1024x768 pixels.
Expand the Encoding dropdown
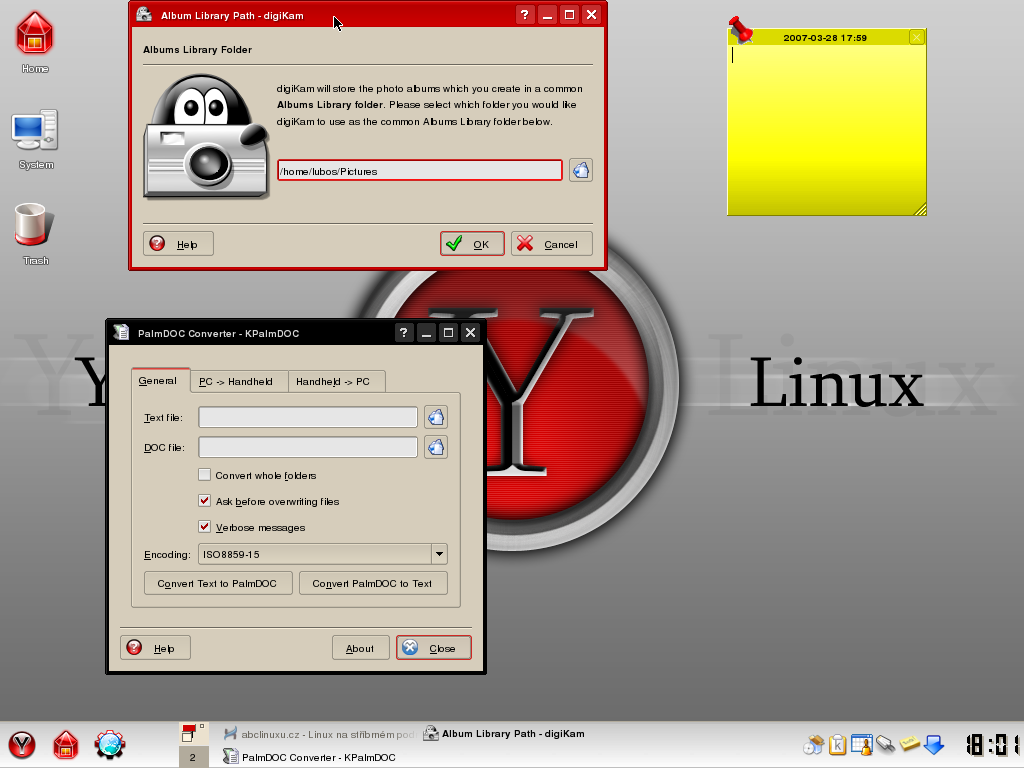coord(440,554)
